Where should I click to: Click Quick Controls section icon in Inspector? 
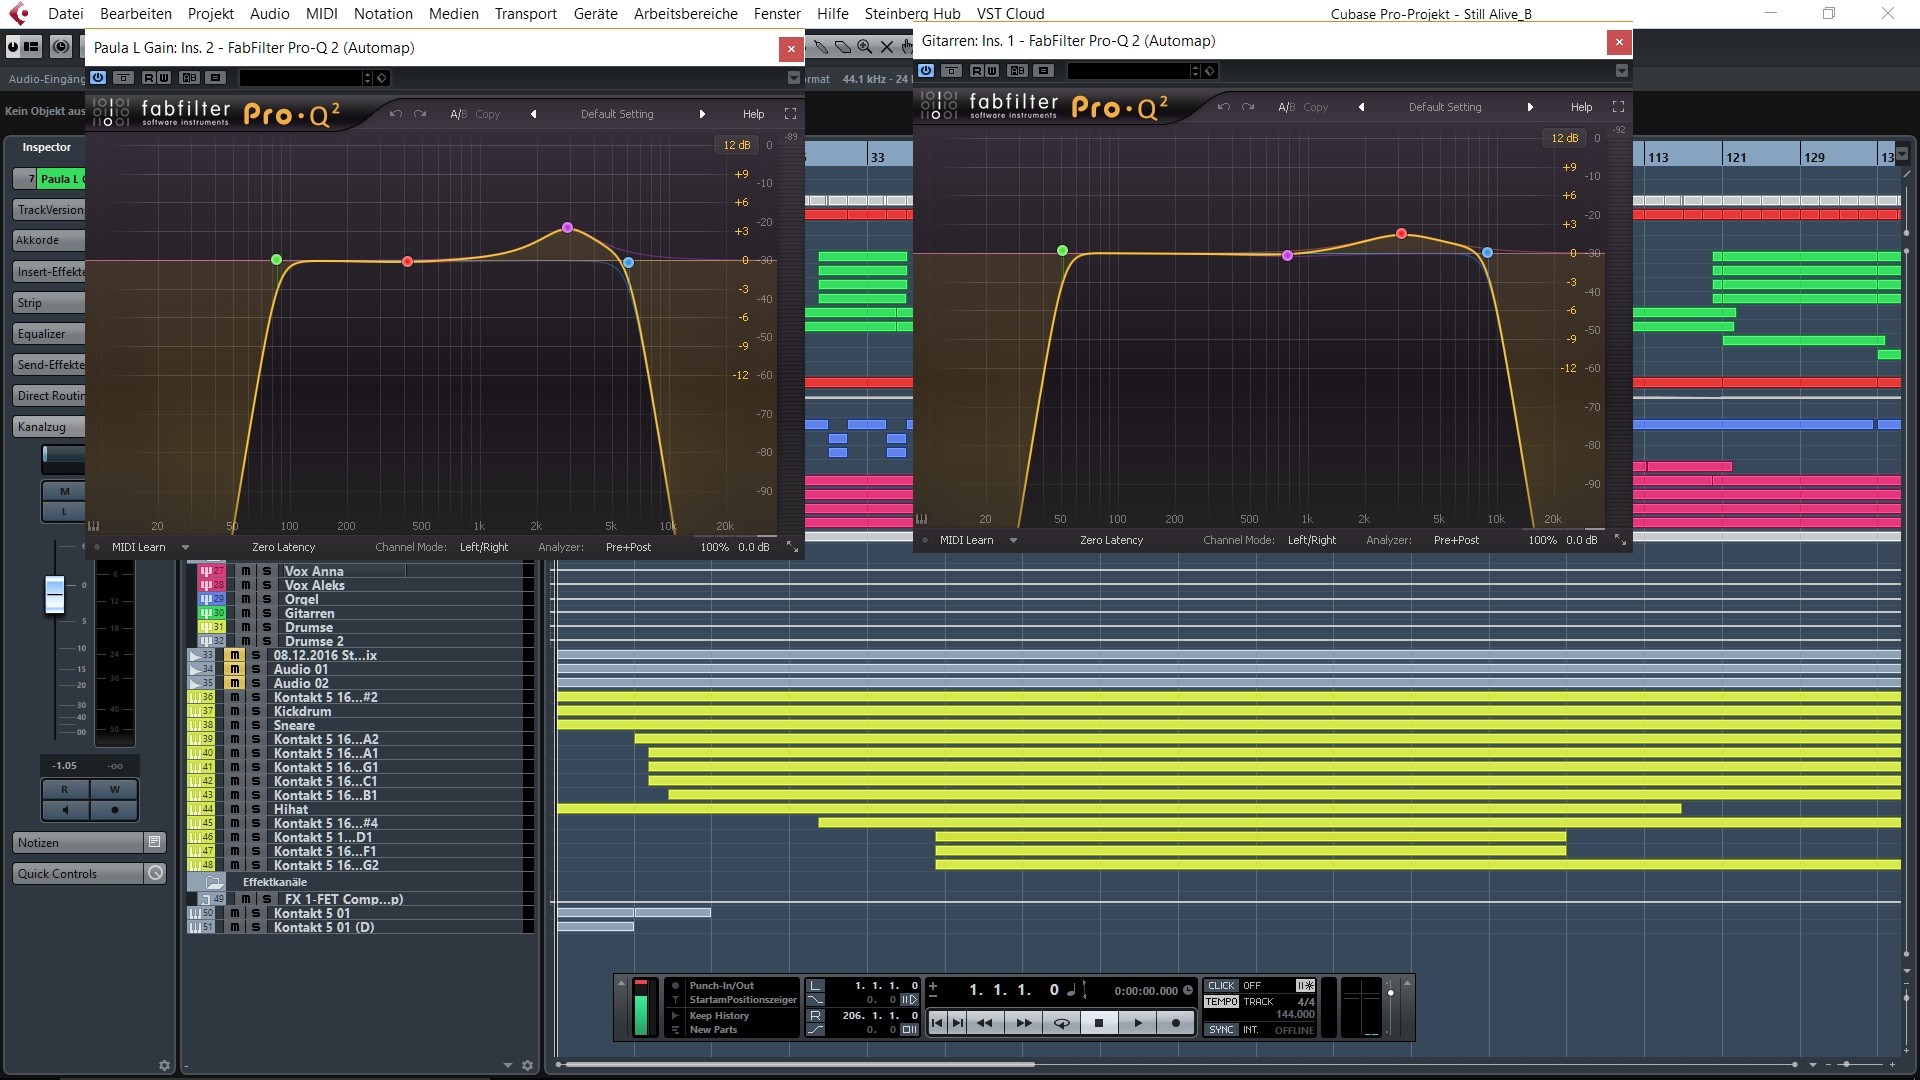[x=155, y=874]
